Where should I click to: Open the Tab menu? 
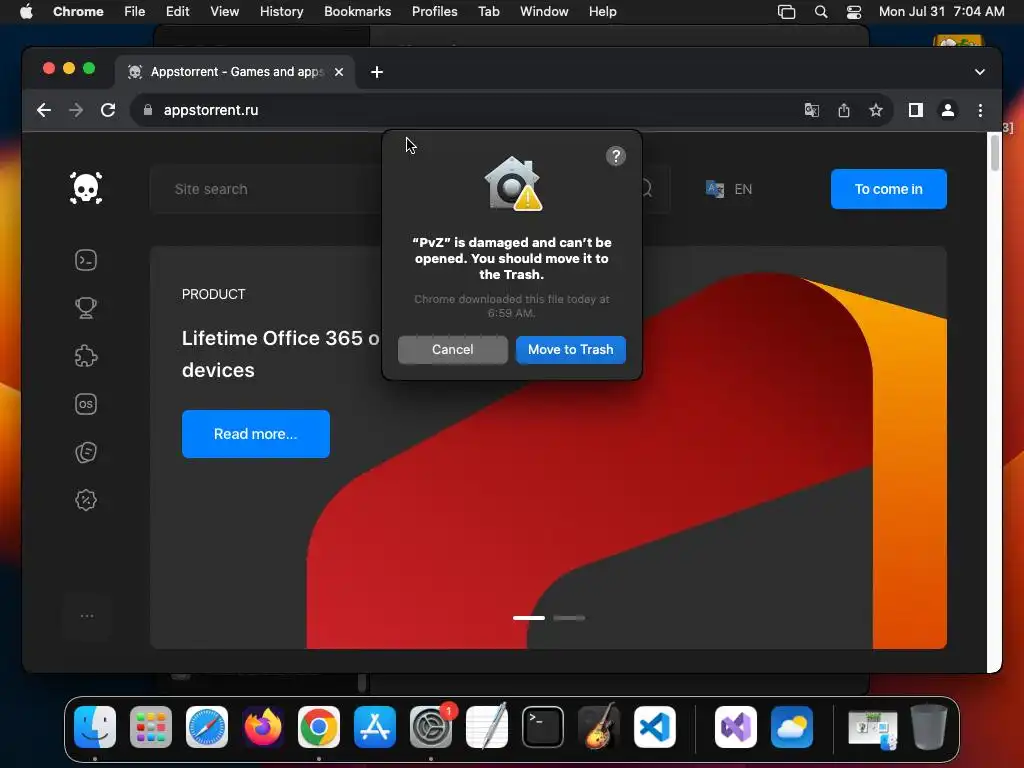[x=488, y=11]
